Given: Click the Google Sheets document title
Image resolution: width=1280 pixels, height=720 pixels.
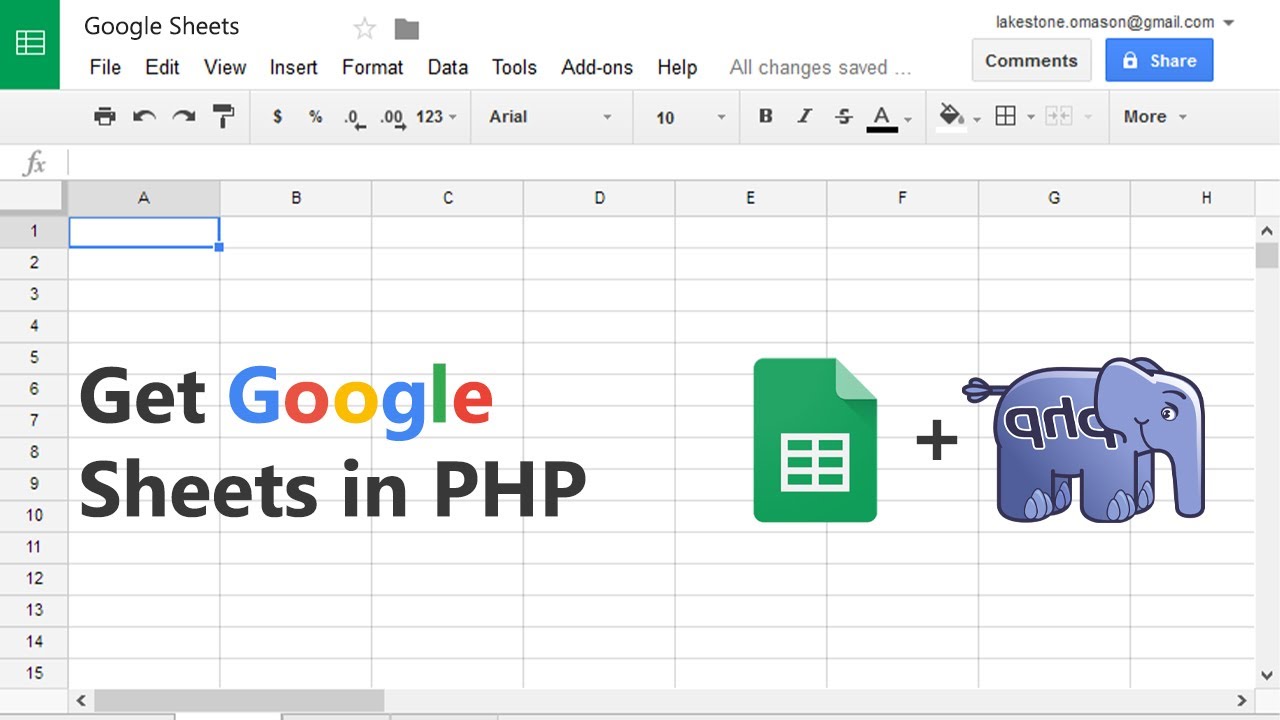Looking at the screenshot, I should click(161, 27).
